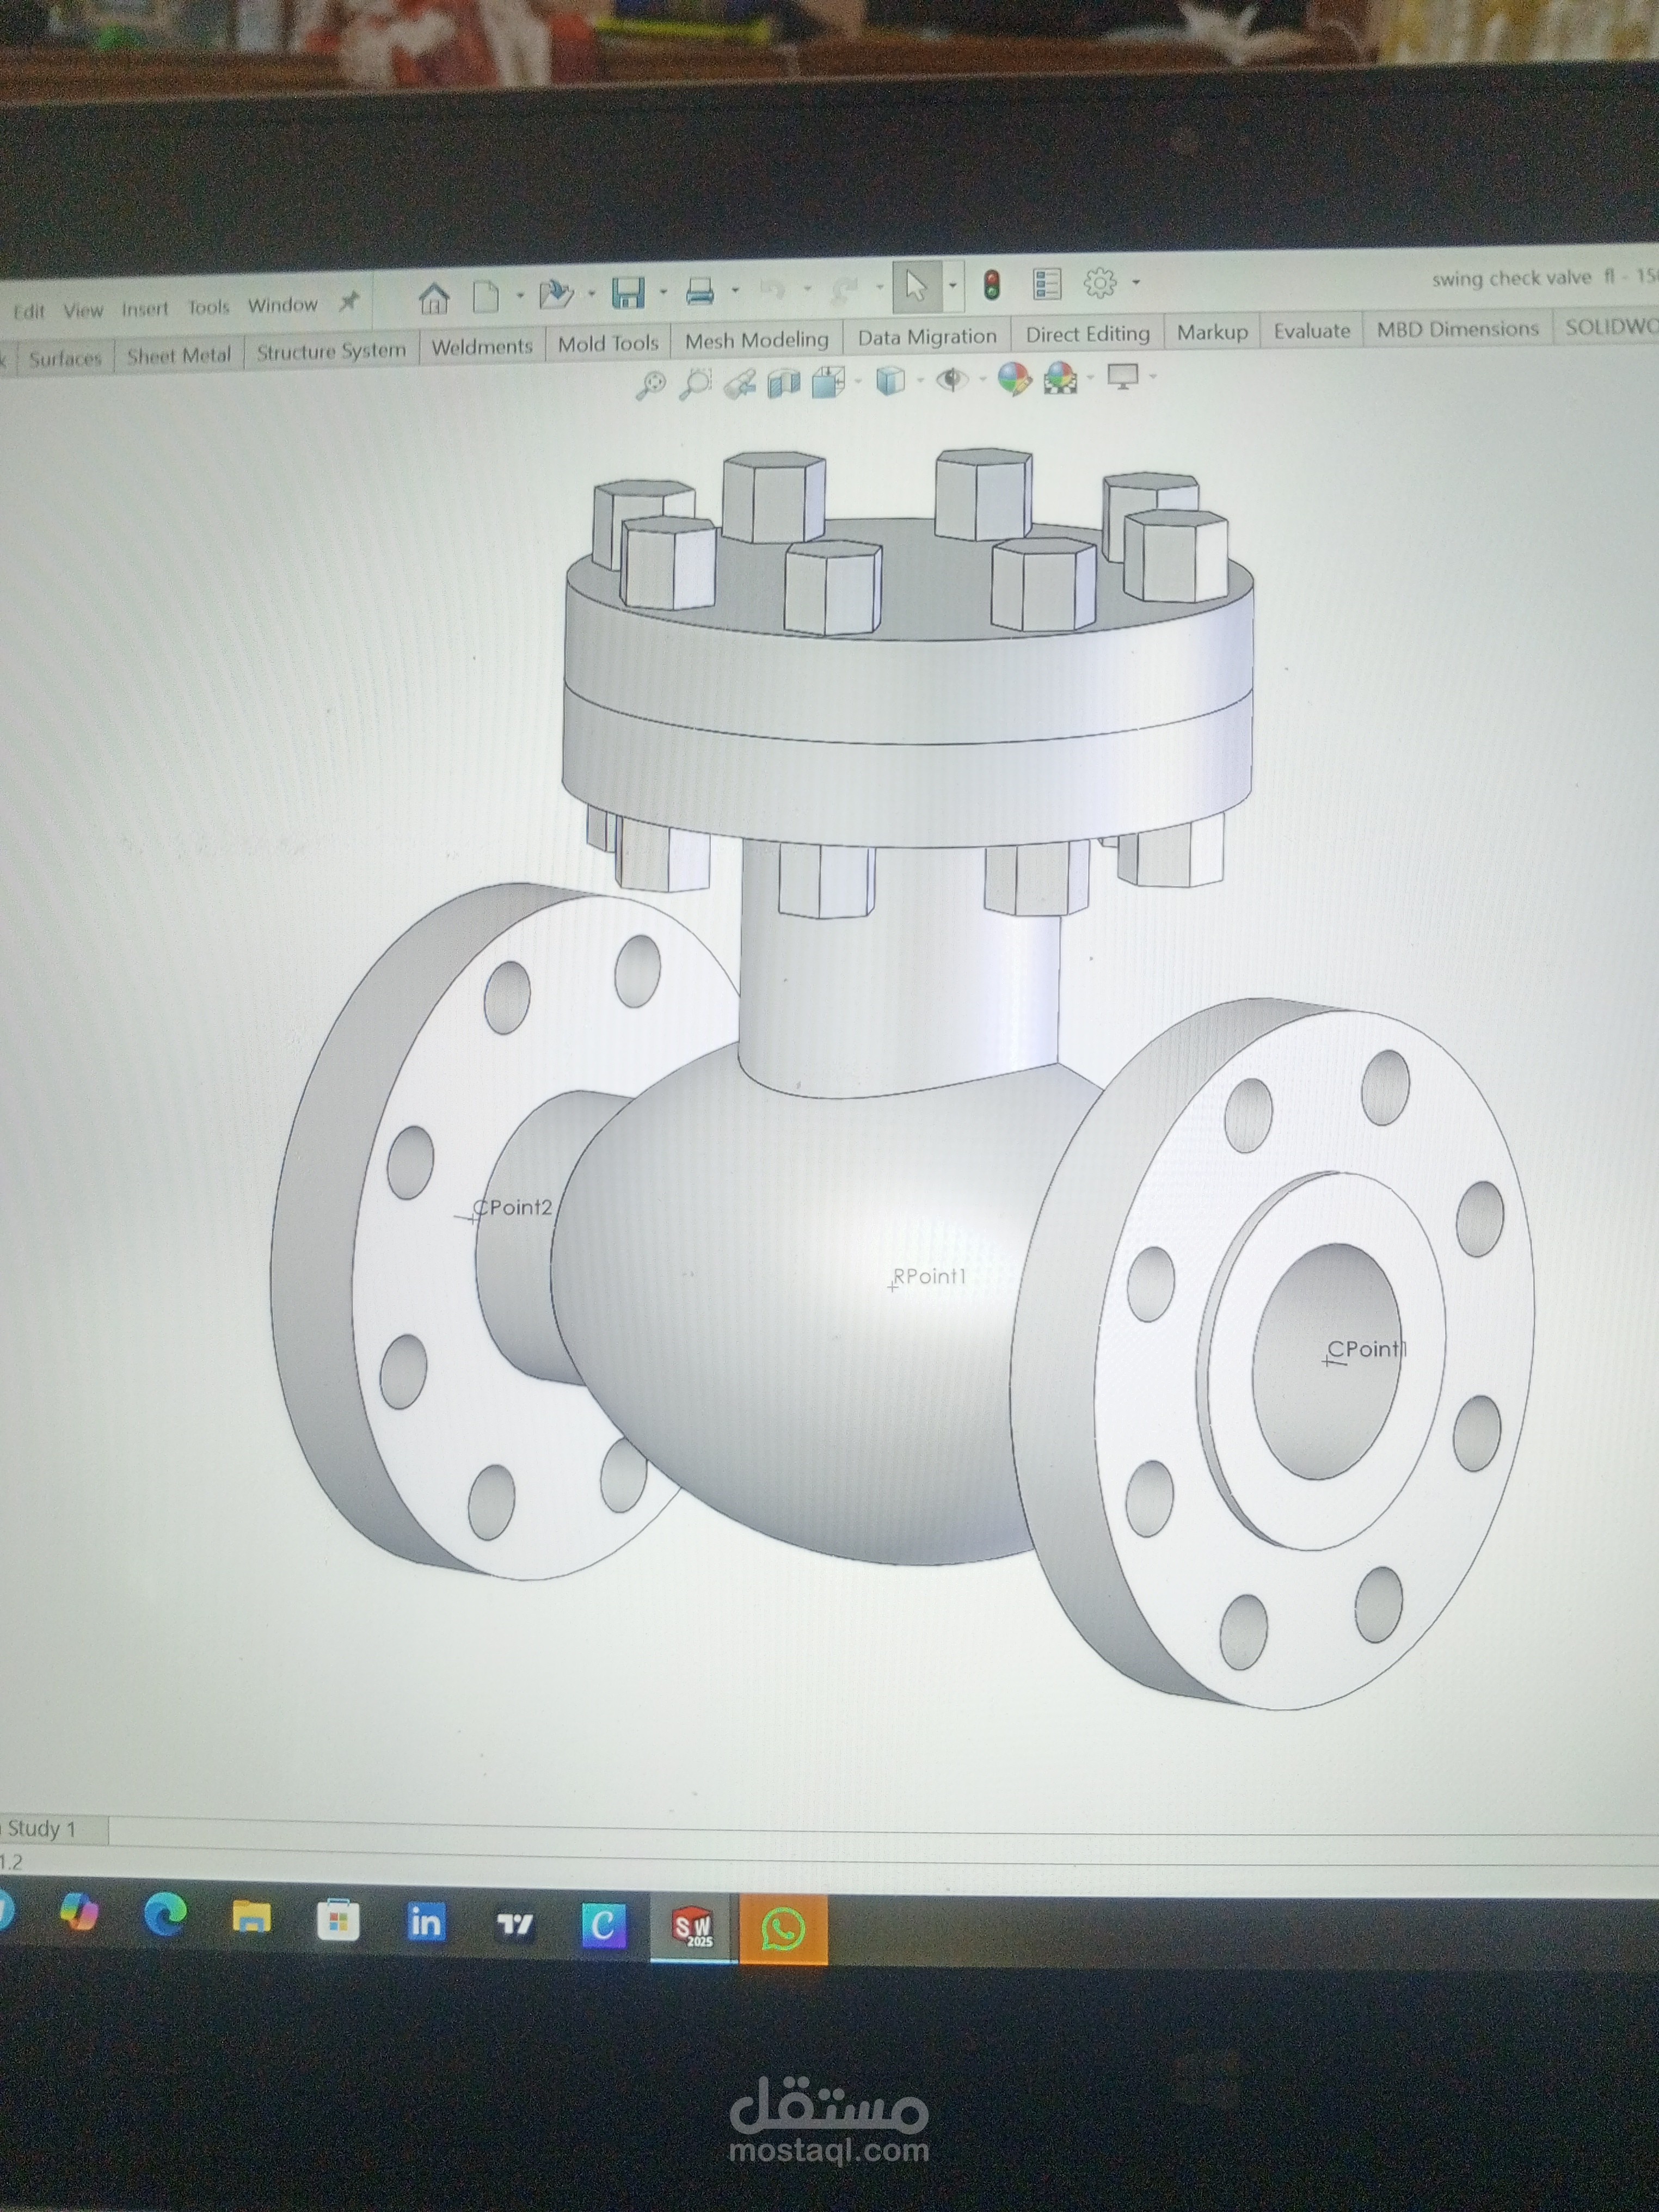
Task: Expand View Settings dropdown arrow
Action: click(1153, 376)
